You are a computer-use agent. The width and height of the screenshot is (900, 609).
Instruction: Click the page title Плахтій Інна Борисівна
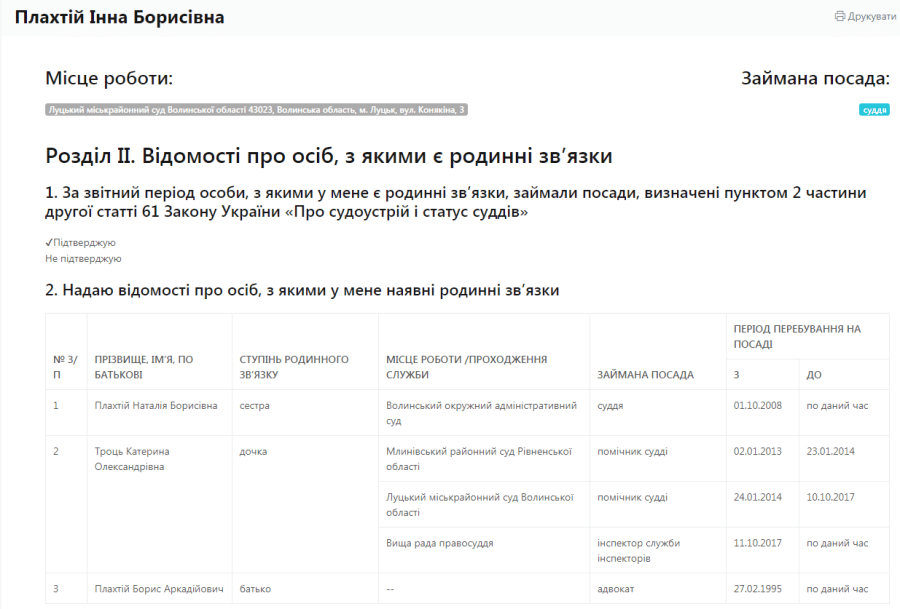pyautogui.click(x=119, y=18)
